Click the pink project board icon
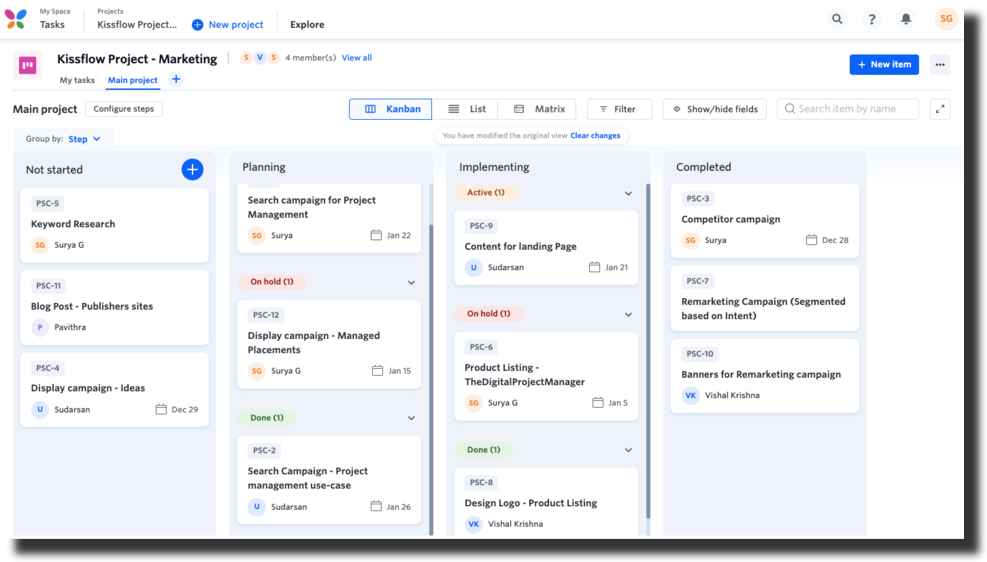 pos(28,65)
